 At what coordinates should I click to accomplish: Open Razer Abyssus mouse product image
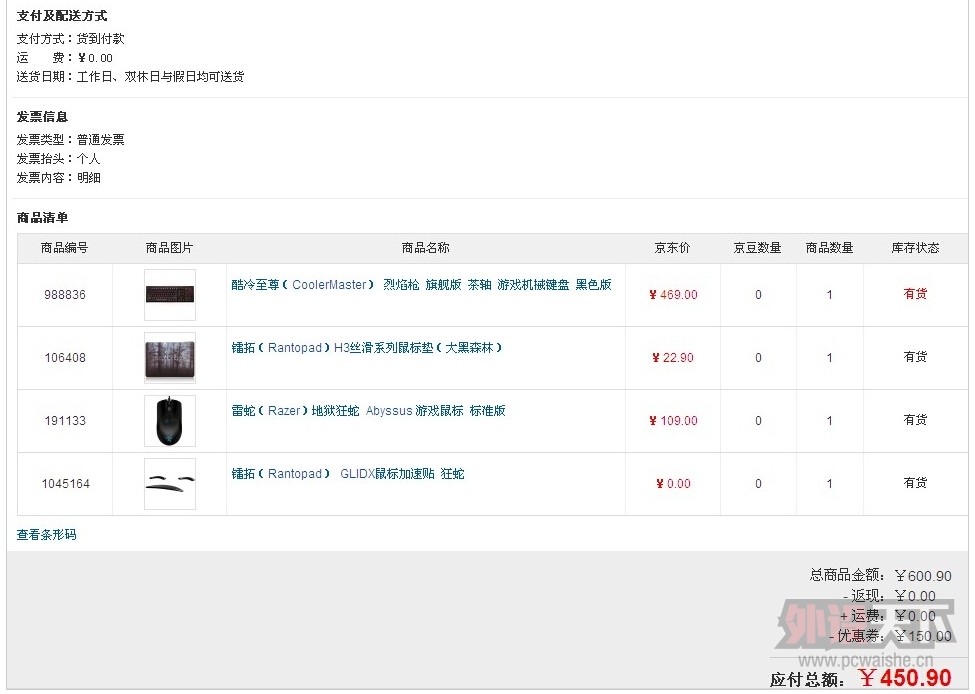point(170,421)
